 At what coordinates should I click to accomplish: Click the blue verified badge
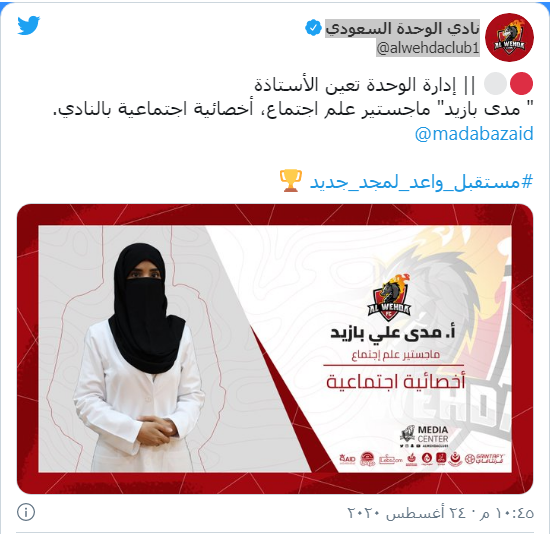tap(313, 28)
